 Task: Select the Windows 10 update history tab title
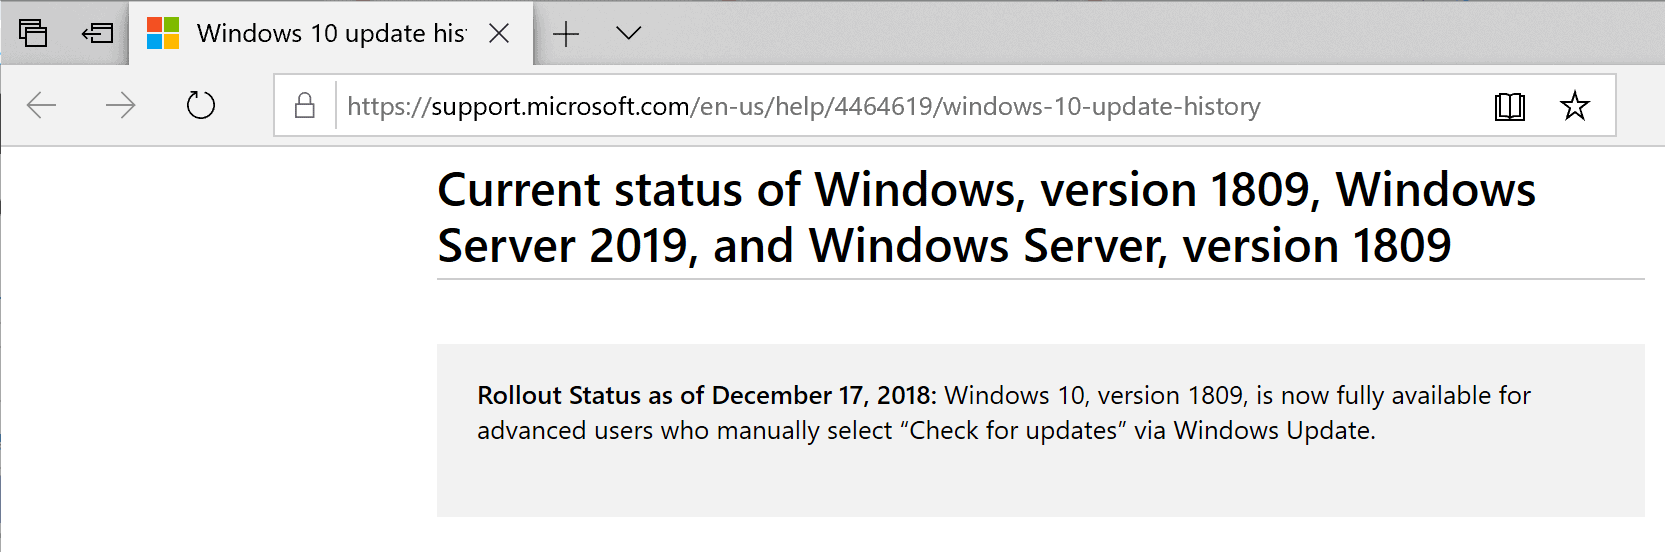[331, 33]
